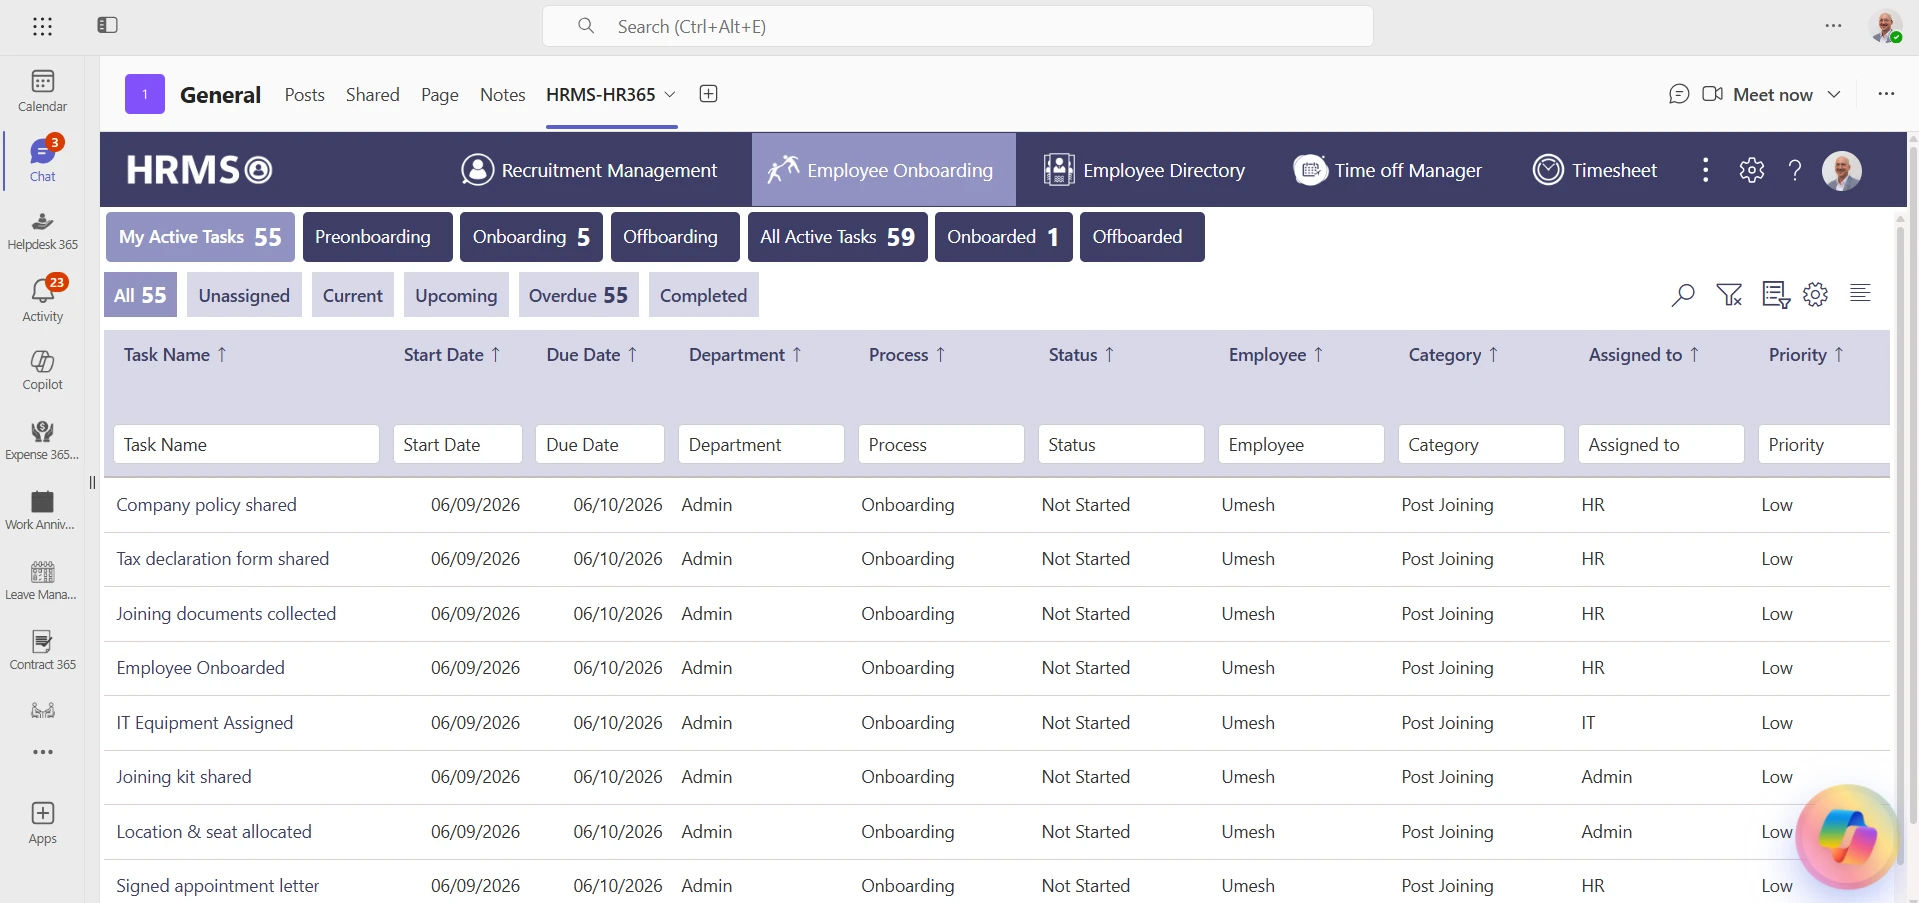Open Work Anniversary app
The height and width of the screenshot is (903, 1919).
(x=42, y=510)
